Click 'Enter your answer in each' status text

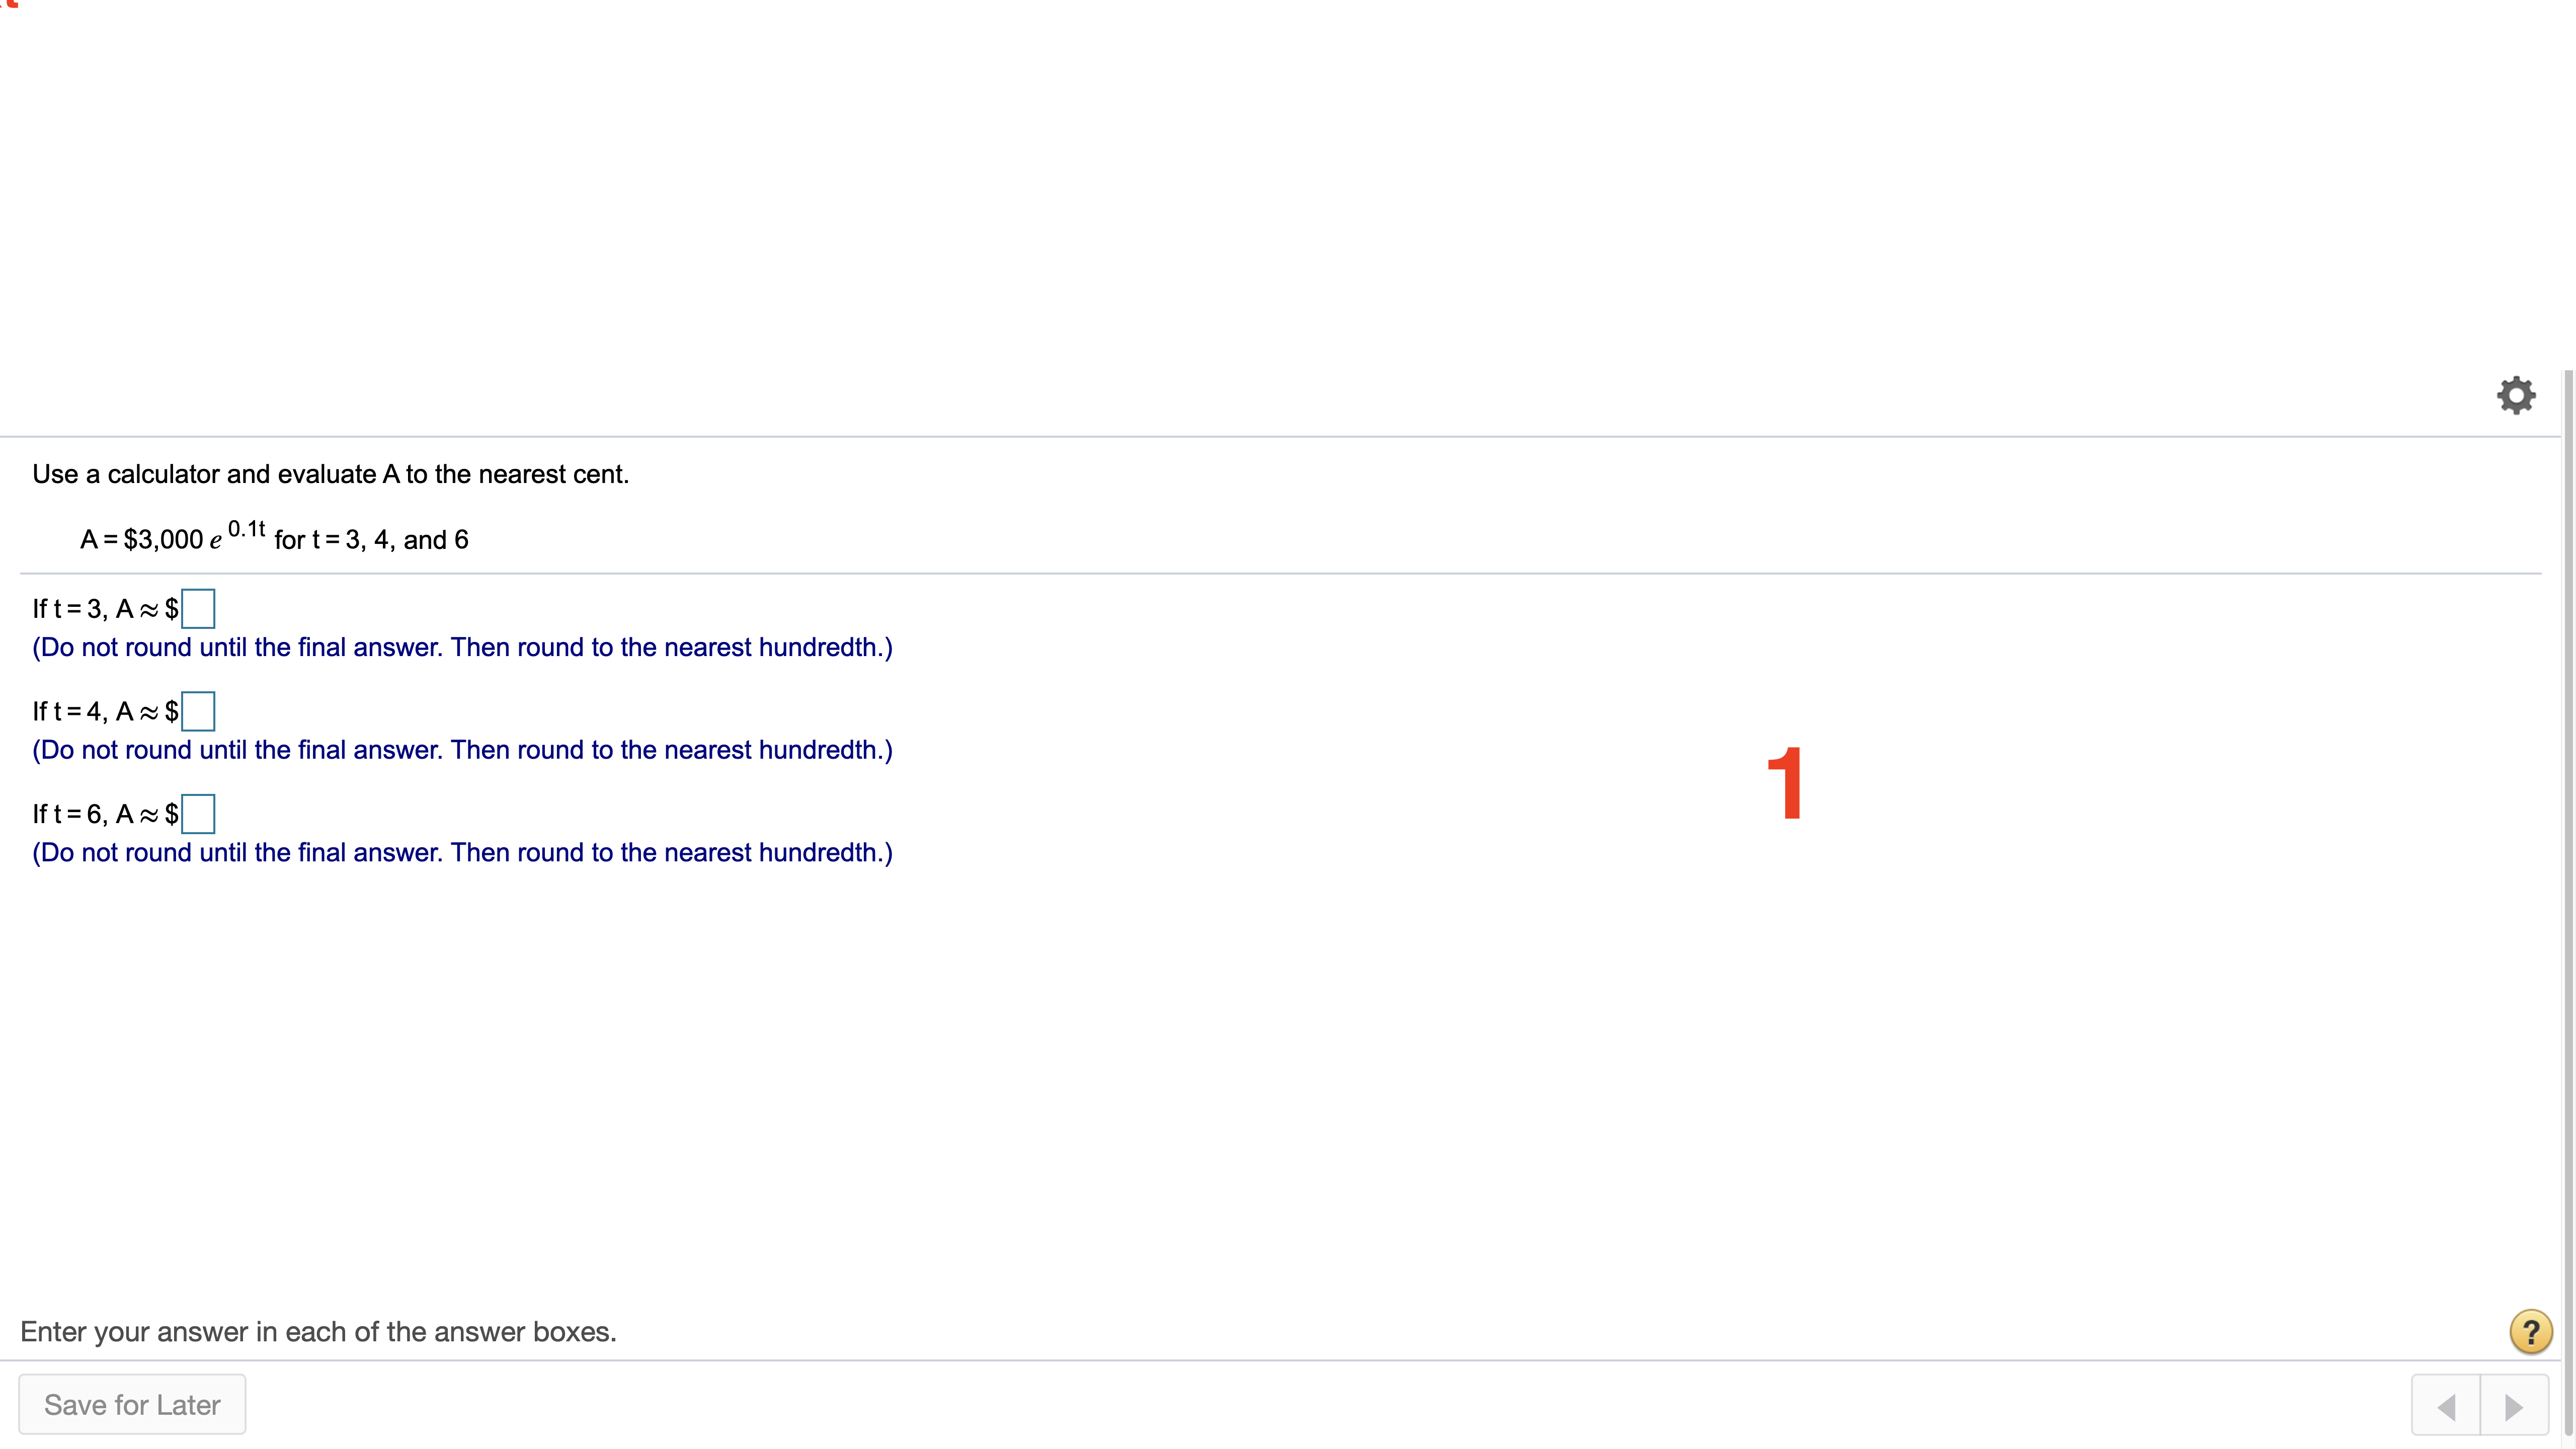318,1331
